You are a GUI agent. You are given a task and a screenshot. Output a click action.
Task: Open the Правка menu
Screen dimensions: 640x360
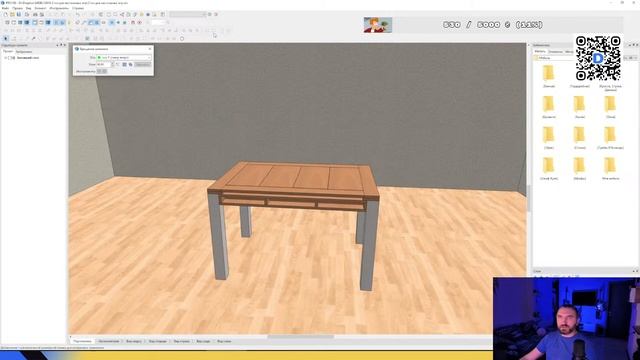coord(17,8)
